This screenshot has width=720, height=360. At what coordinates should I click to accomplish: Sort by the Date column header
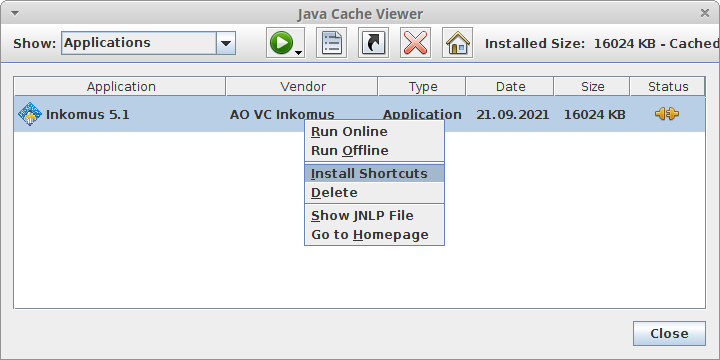point(510,86)
